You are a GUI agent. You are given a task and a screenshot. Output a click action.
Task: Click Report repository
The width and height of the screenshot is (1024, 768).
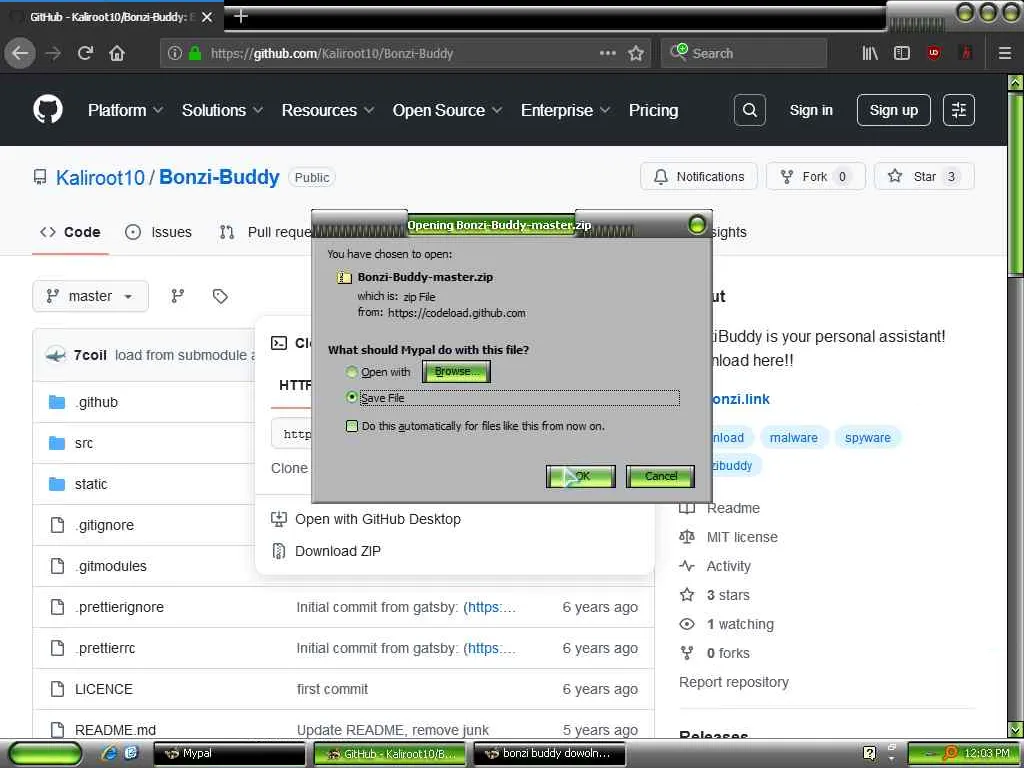[x=733, y=682]
